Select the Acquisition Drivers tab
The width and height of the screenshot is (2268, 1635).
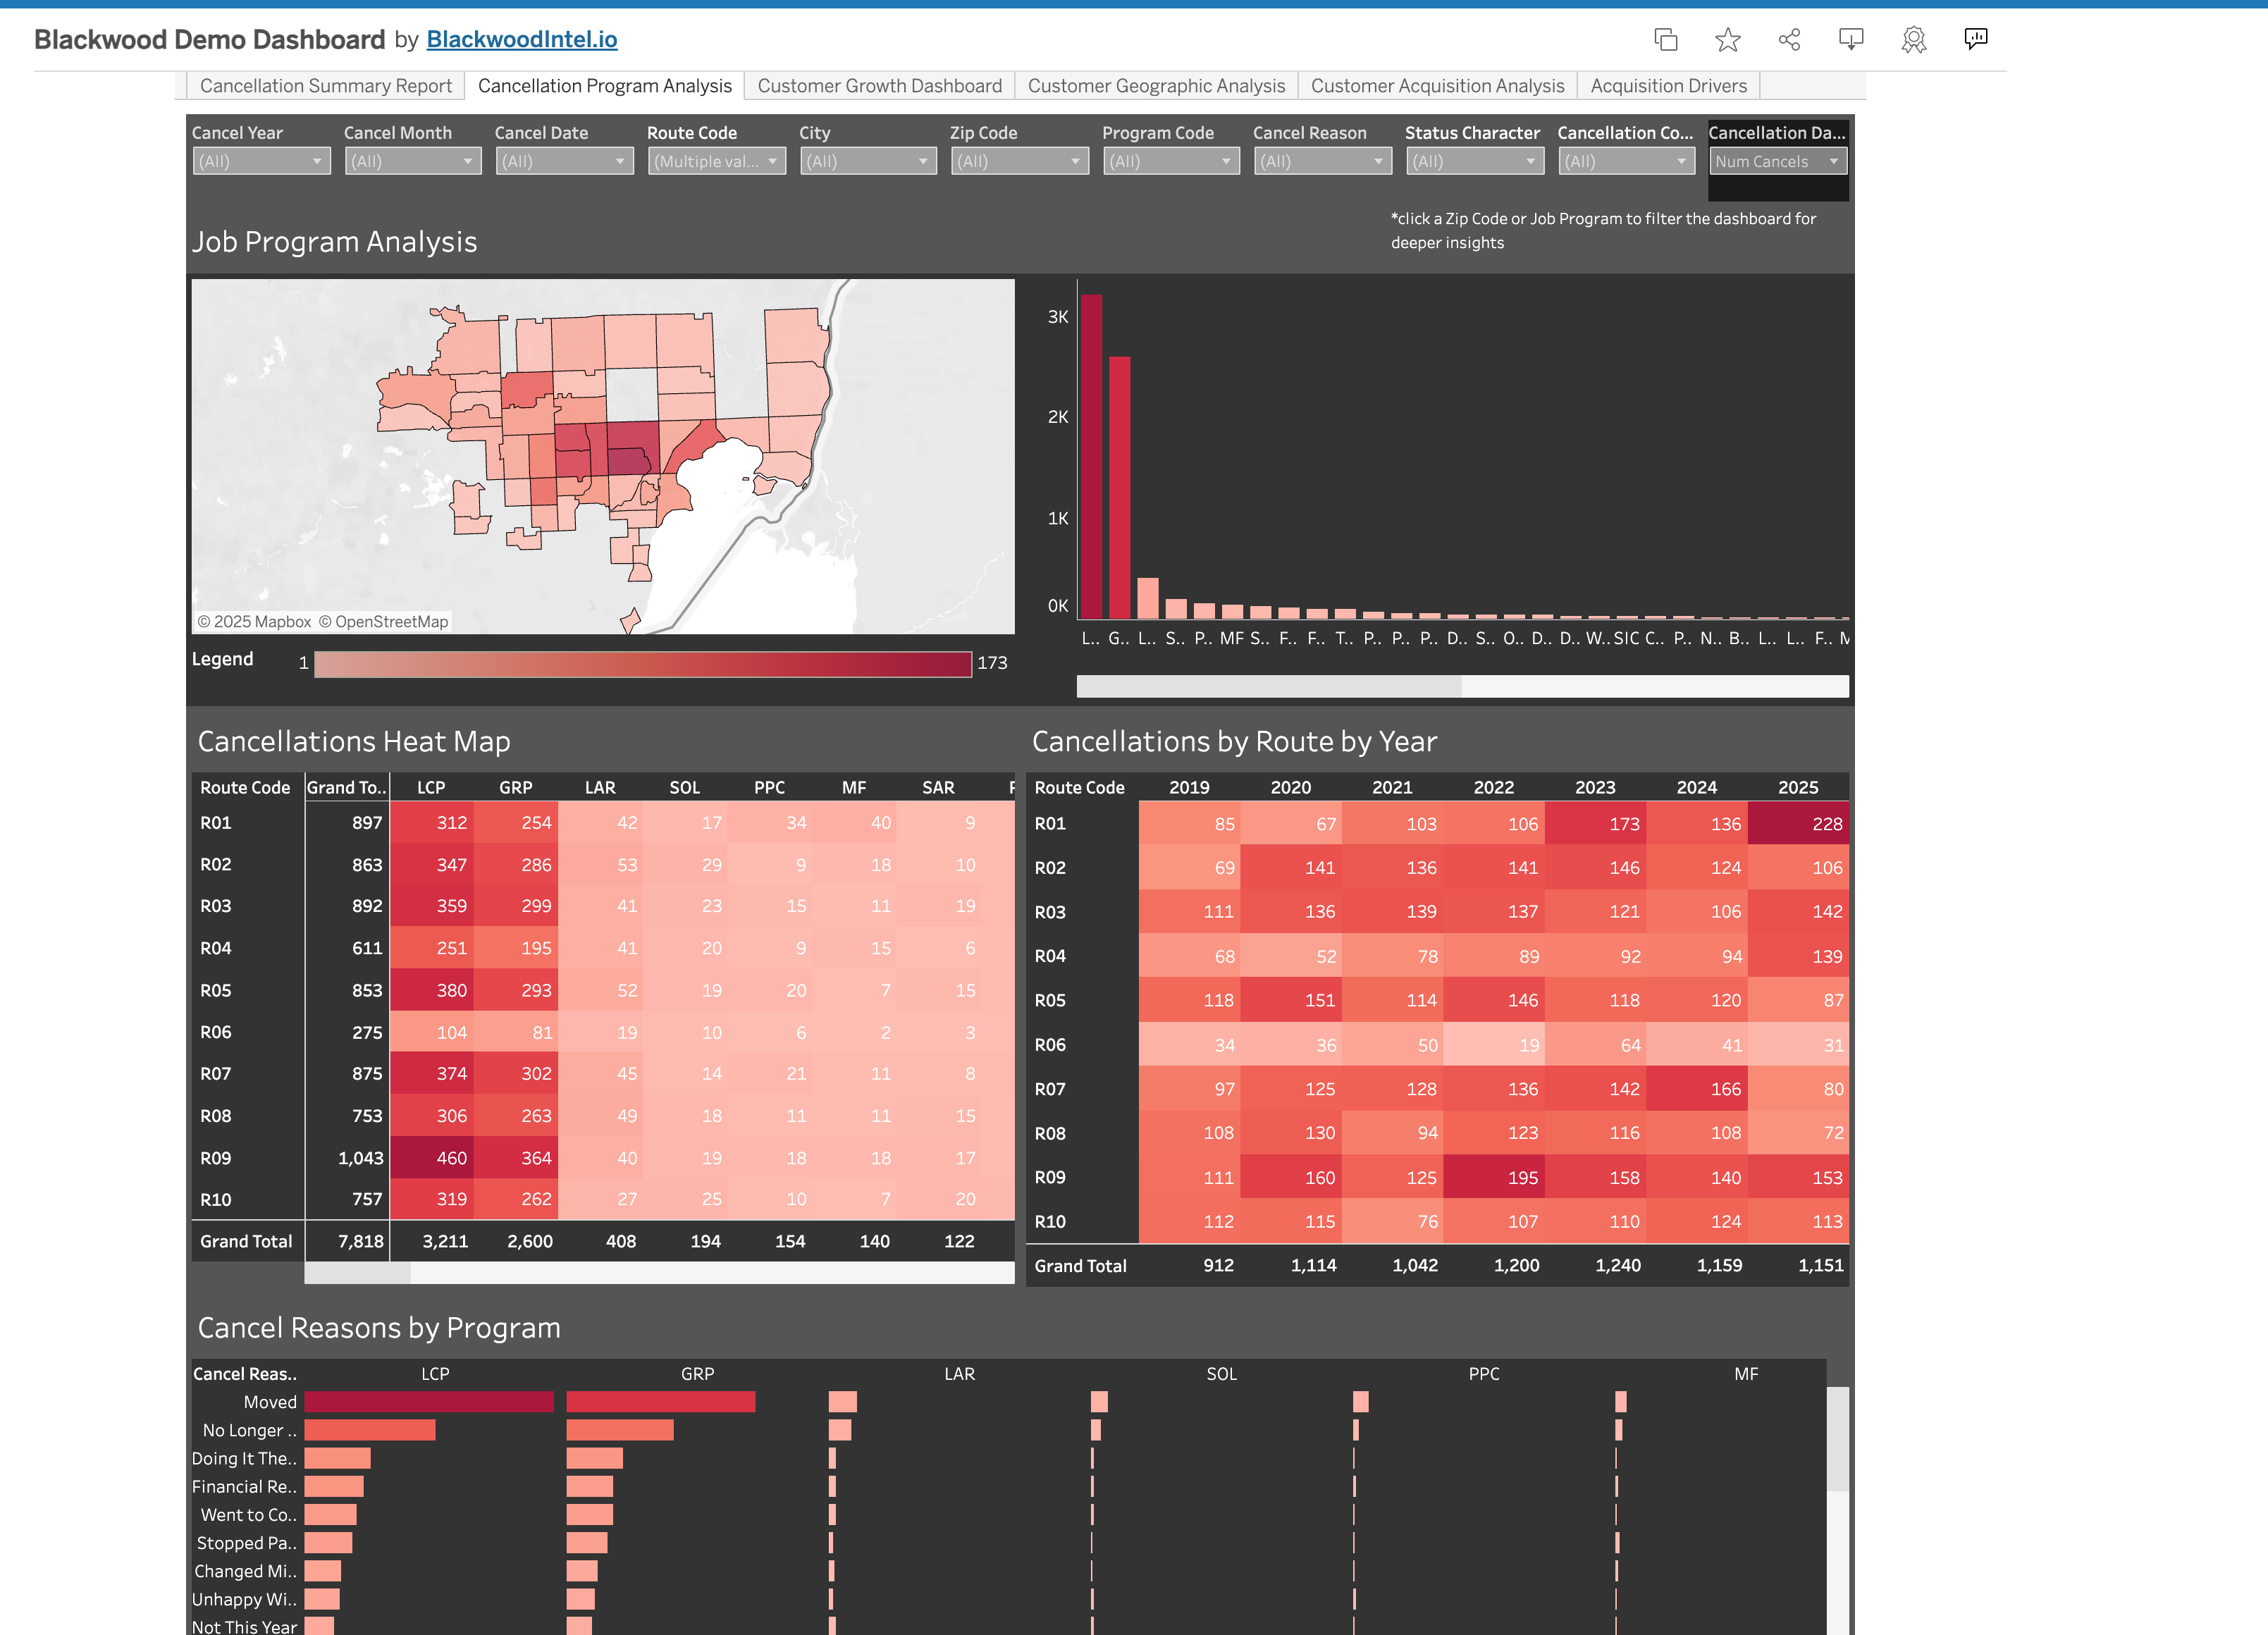[1668, 85]
